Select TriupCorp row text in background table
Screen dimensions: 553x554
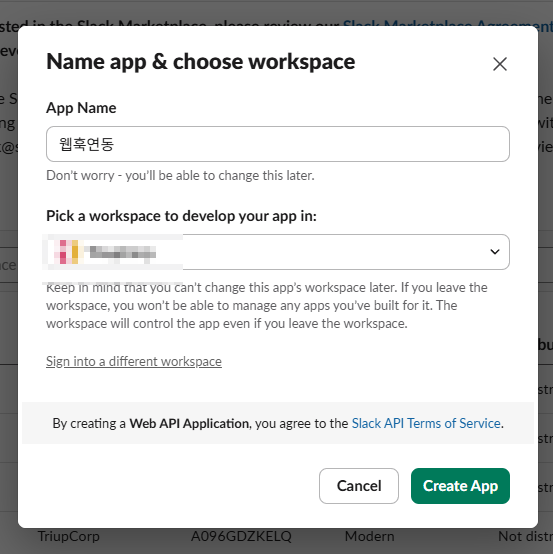69,536
